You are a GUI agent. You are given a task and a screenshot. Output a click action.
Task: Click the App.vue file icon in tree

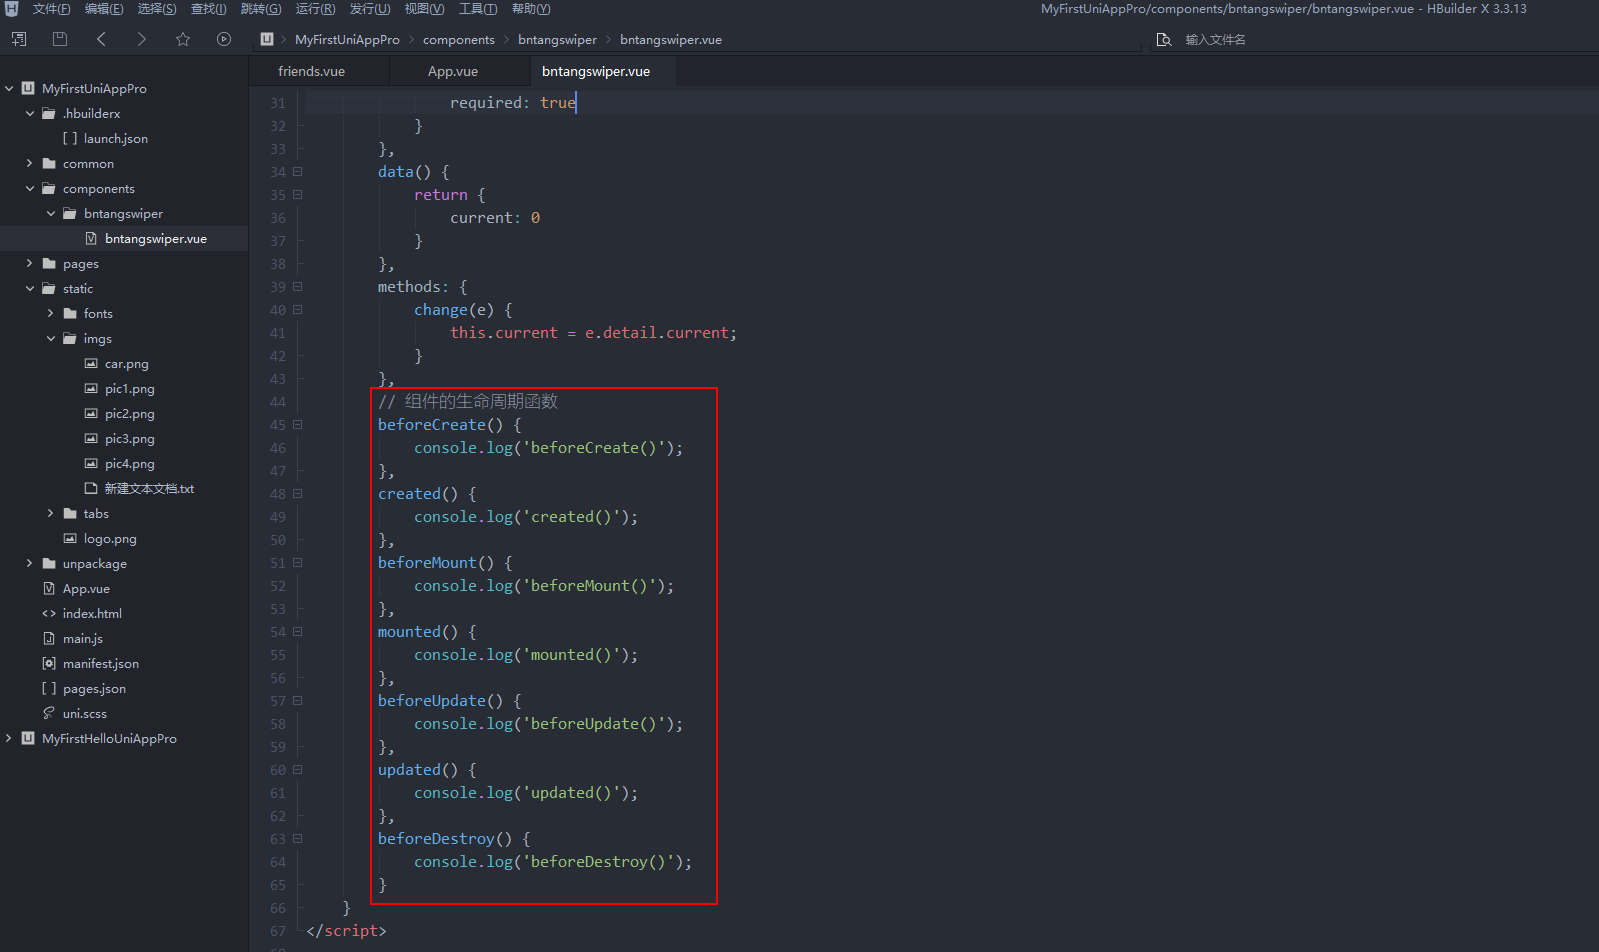(49, 589)
